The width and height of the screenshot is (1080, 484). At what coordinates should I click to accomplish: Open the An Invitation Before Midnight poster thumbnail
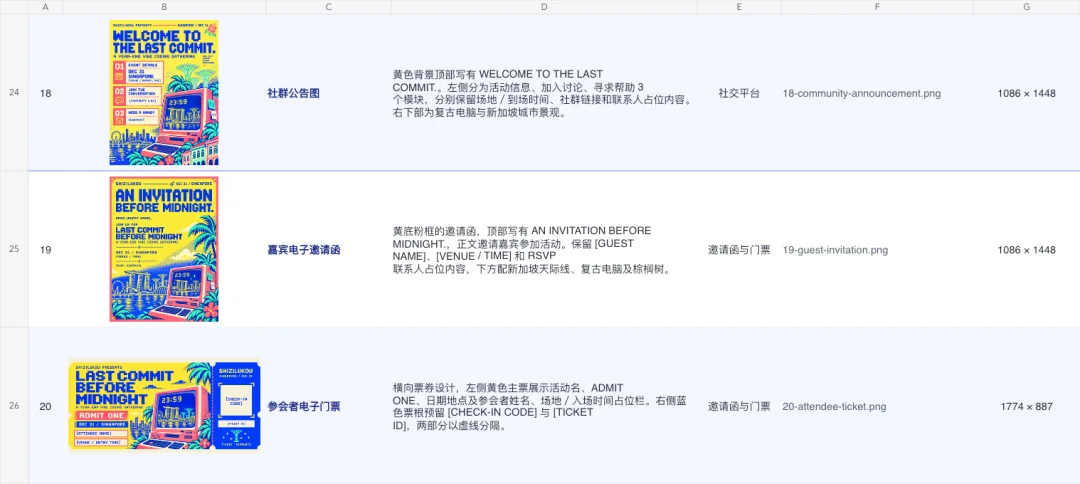tap(164, 249)
